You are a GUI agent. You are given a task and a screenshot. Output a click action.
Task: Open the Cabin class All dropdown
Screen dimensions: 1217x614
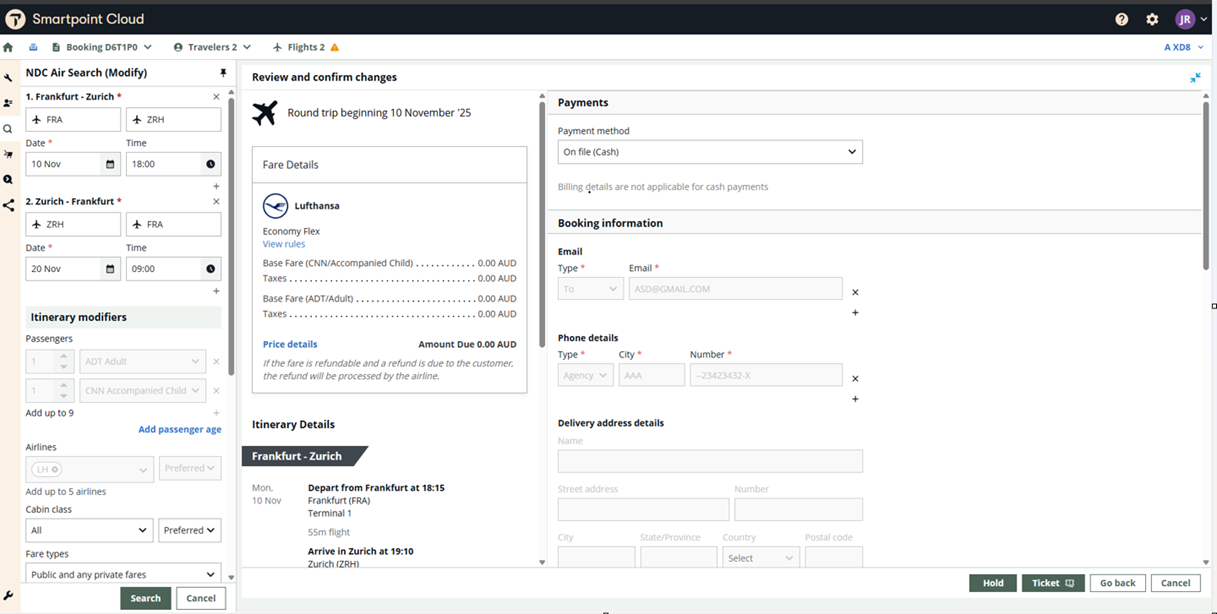(x=90, y=530)
